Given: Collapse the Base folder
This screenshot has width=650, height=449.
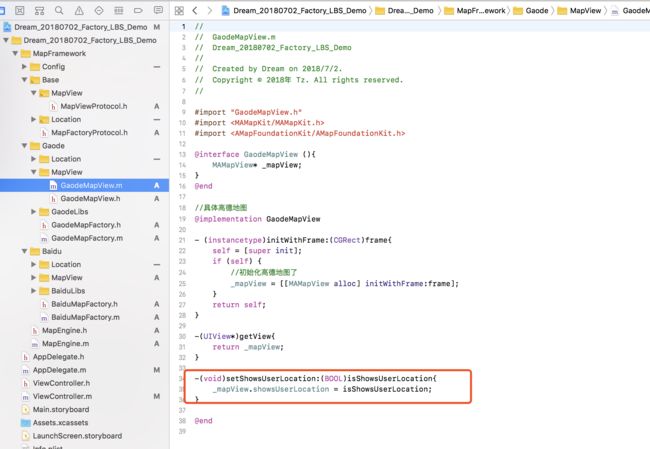Looking at the screenshot, I should click(24, 80).
